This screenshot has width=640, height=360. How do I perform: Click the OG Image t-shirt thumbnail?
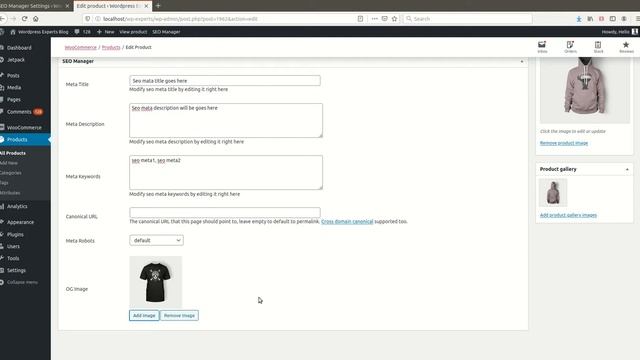[156, 282]
